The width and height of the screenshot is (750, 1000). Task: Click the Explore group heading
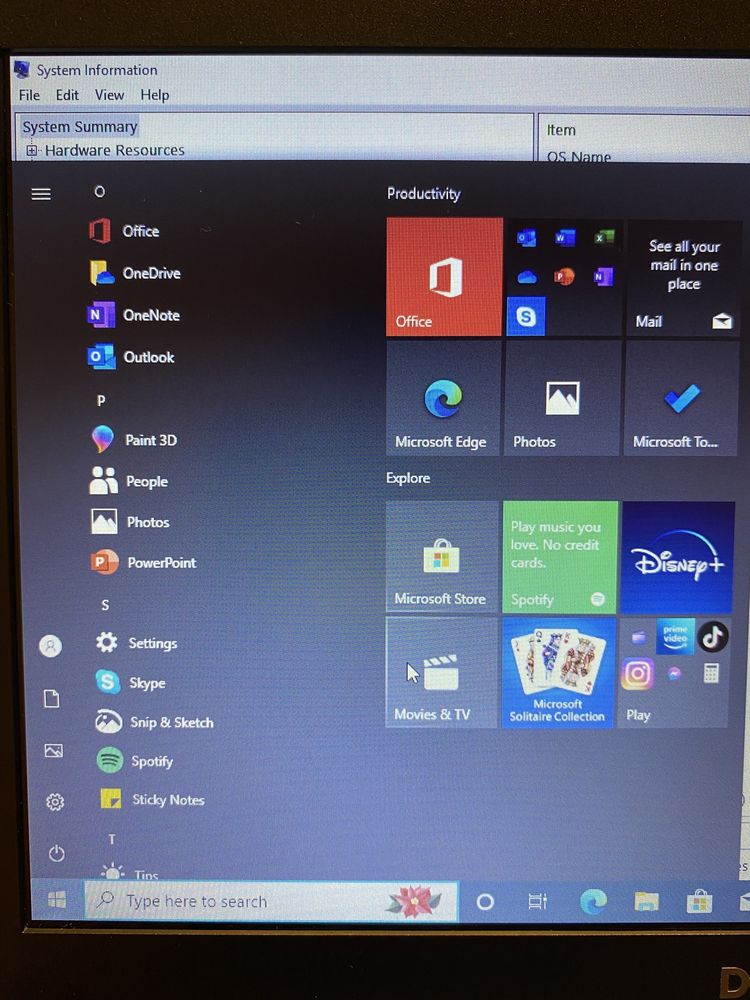tap(408, 478)
